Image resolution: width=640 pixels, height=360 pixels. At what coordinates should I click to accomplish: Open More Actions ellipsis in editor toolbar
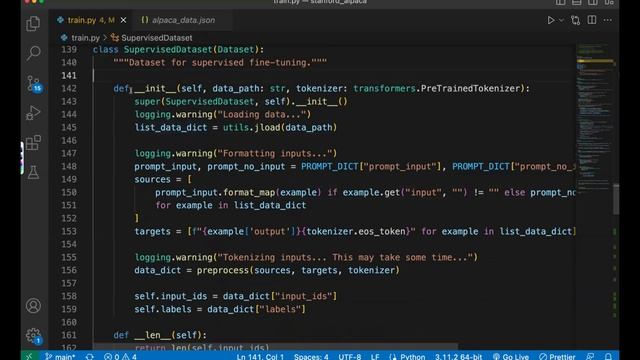point(608,20)
